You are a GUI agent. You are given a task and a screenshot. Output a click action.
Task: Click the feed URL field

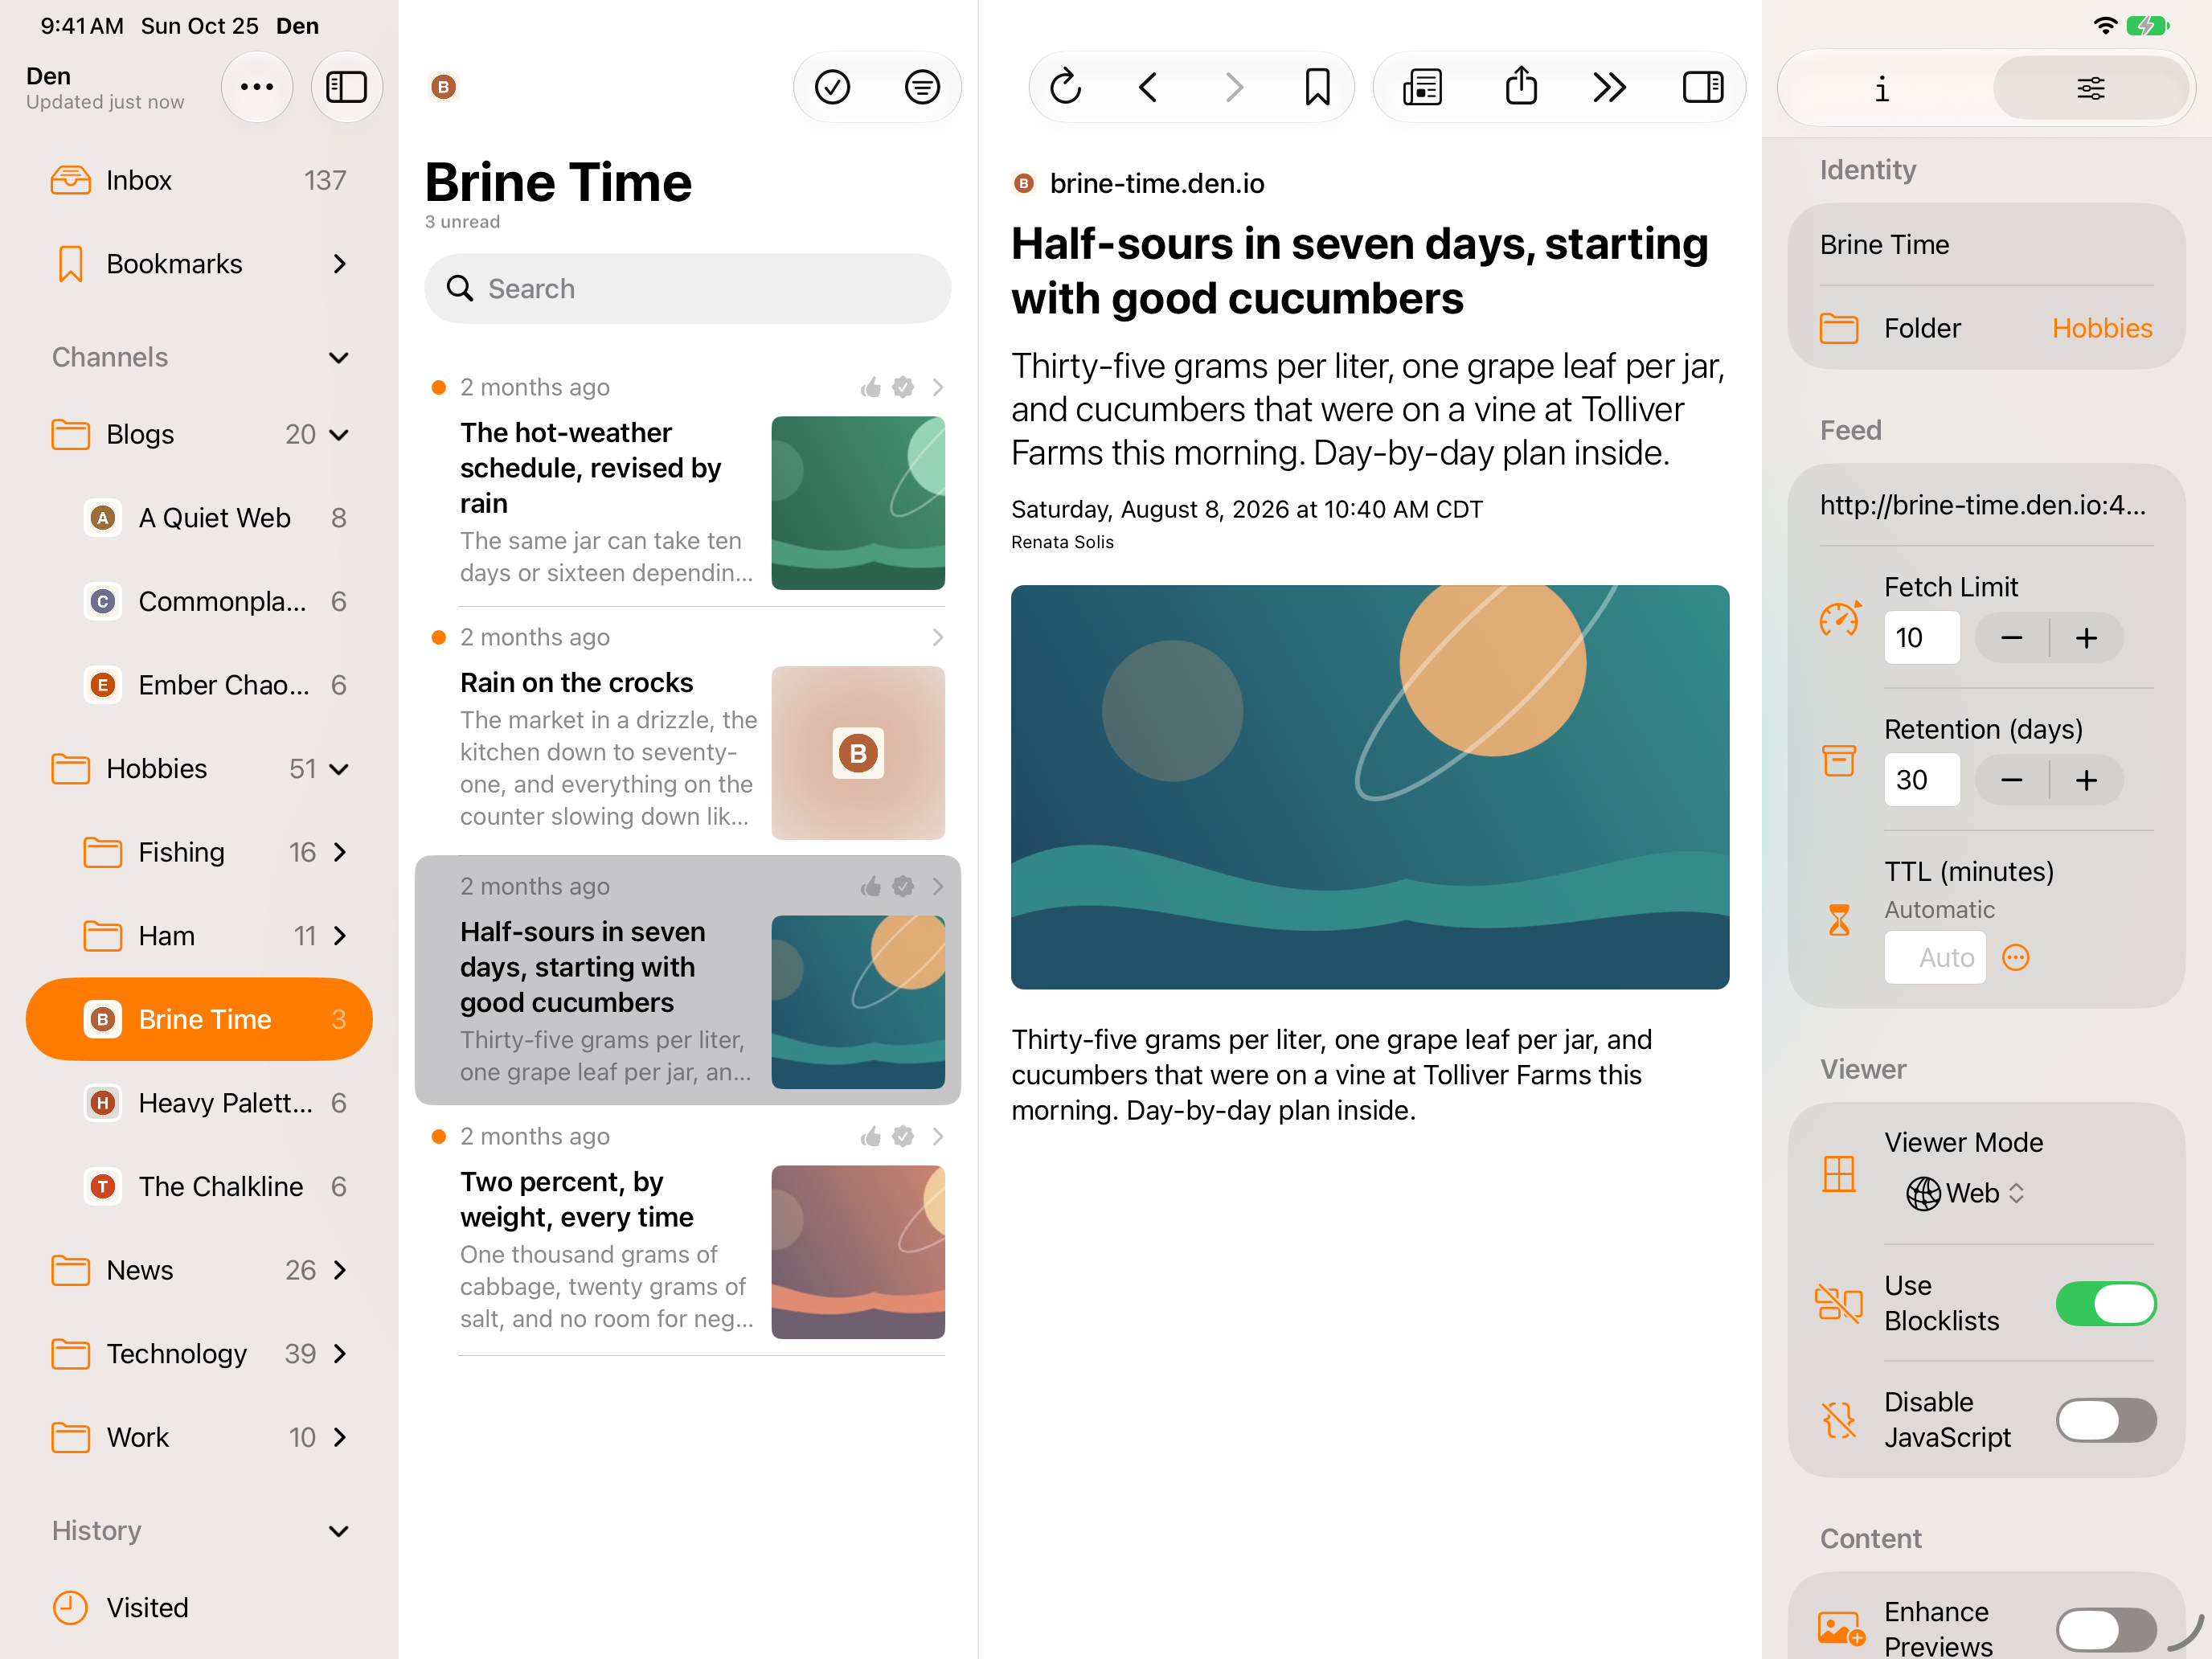point(1986,505)
